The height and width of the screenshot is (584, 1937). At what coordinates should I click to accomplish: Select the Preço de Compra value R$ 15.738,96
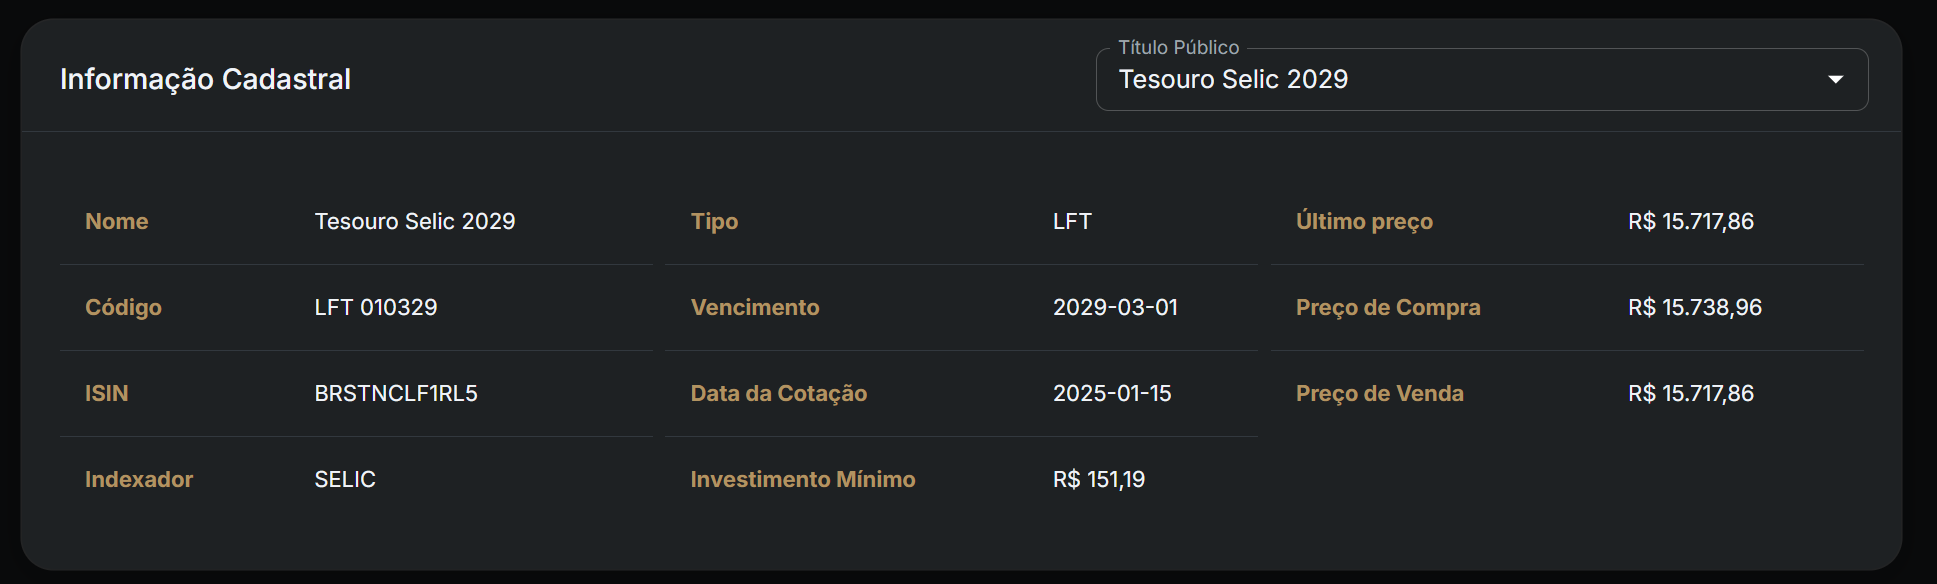1694,307
